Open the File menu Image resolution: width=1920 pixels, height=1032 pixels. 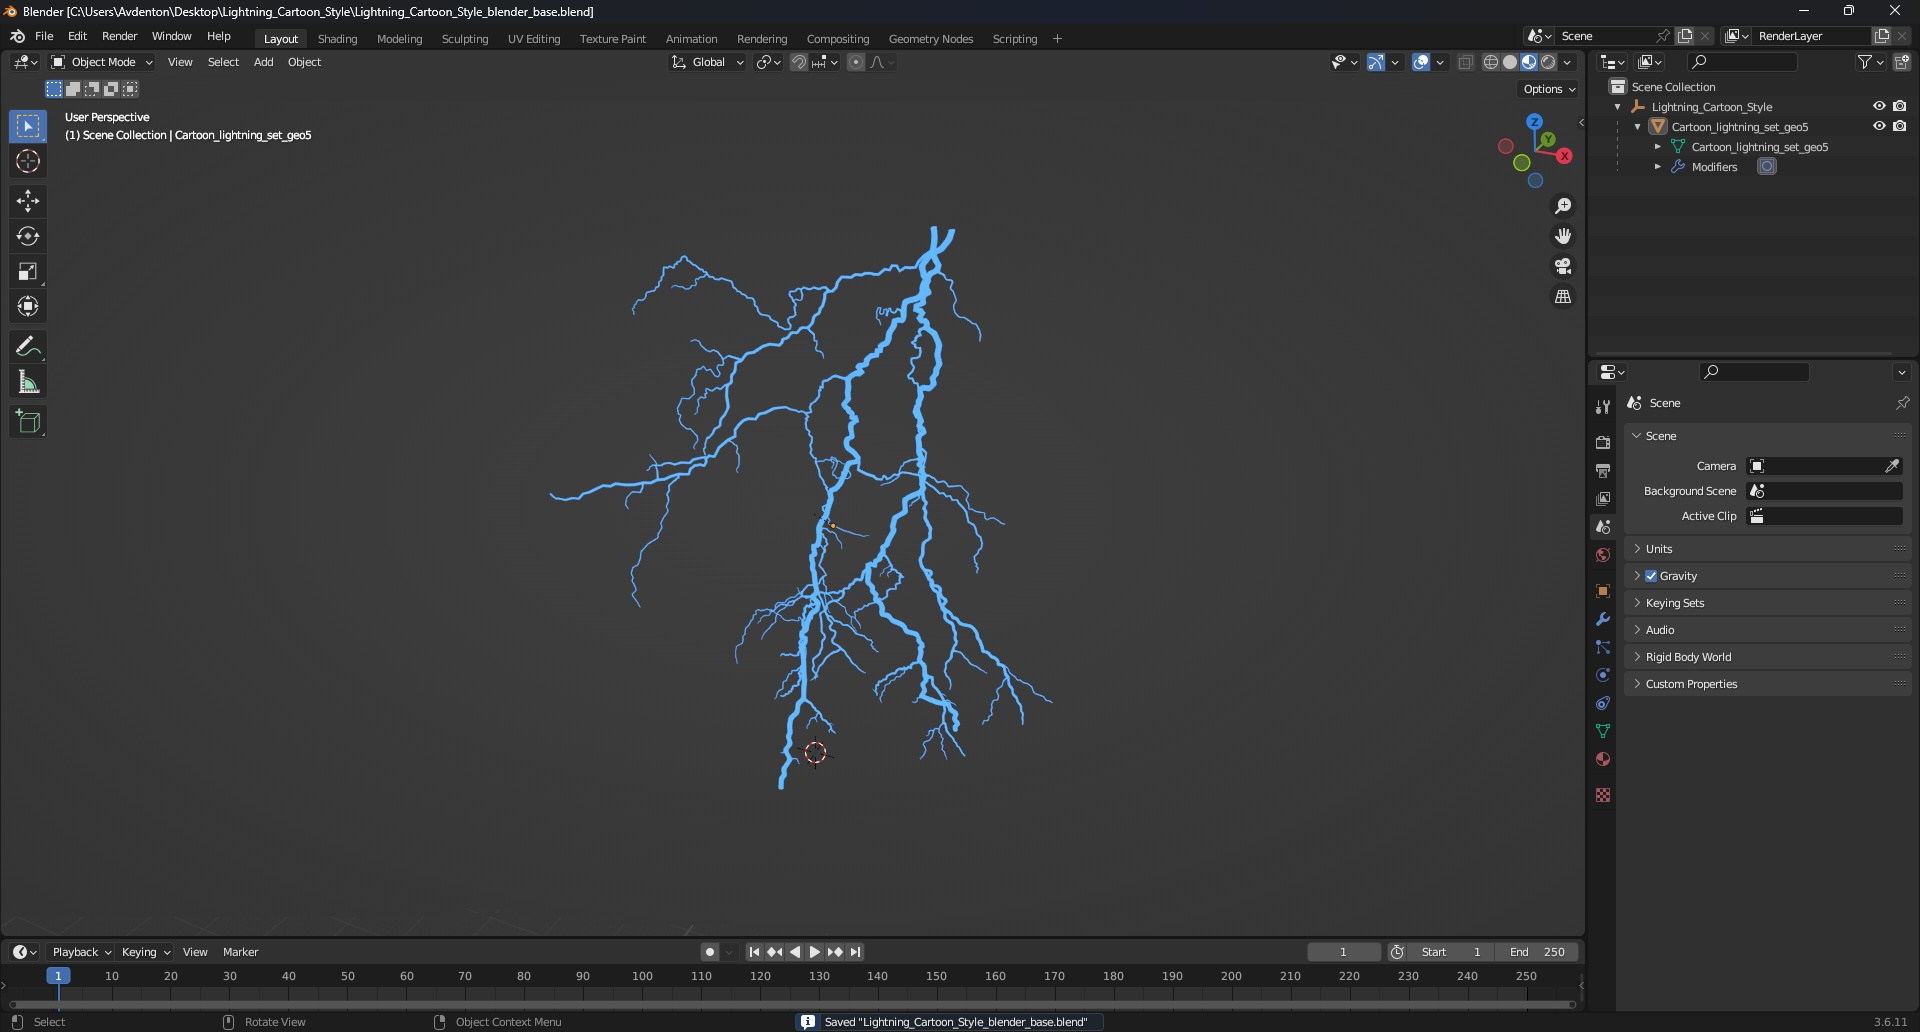(x=44, y=36)
